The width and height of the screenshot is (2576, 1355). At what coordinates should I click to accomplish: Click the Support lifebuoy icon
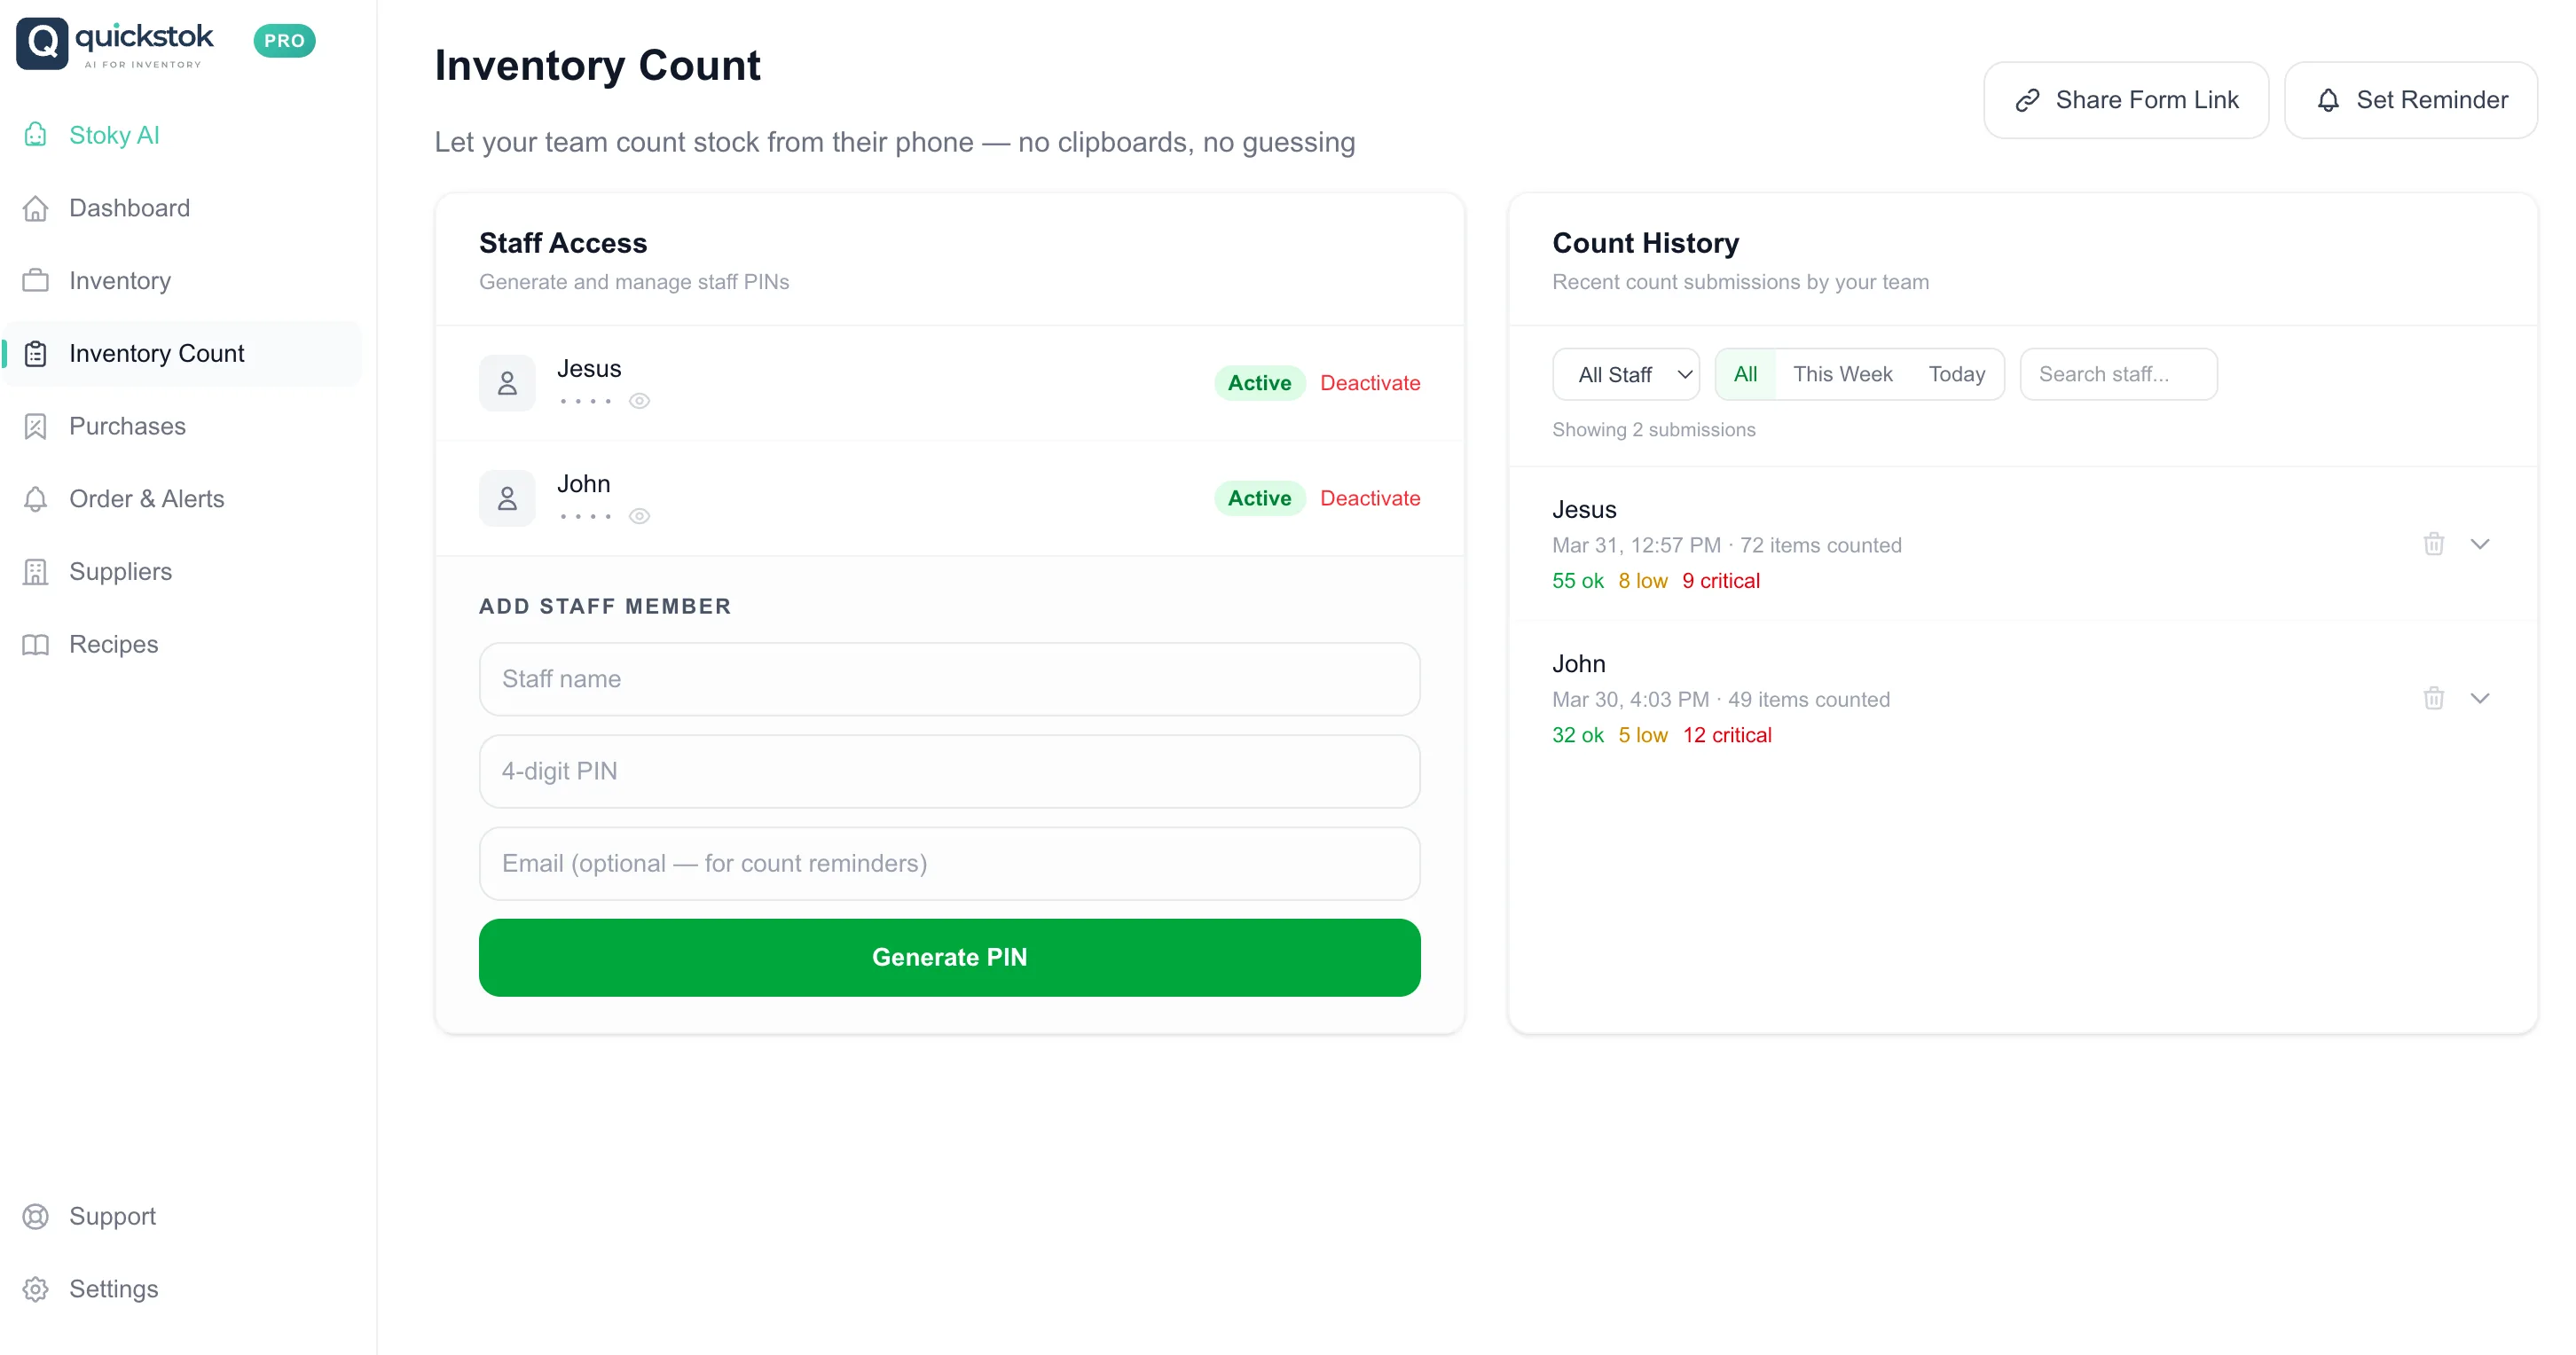click(x=36, y=1216)
